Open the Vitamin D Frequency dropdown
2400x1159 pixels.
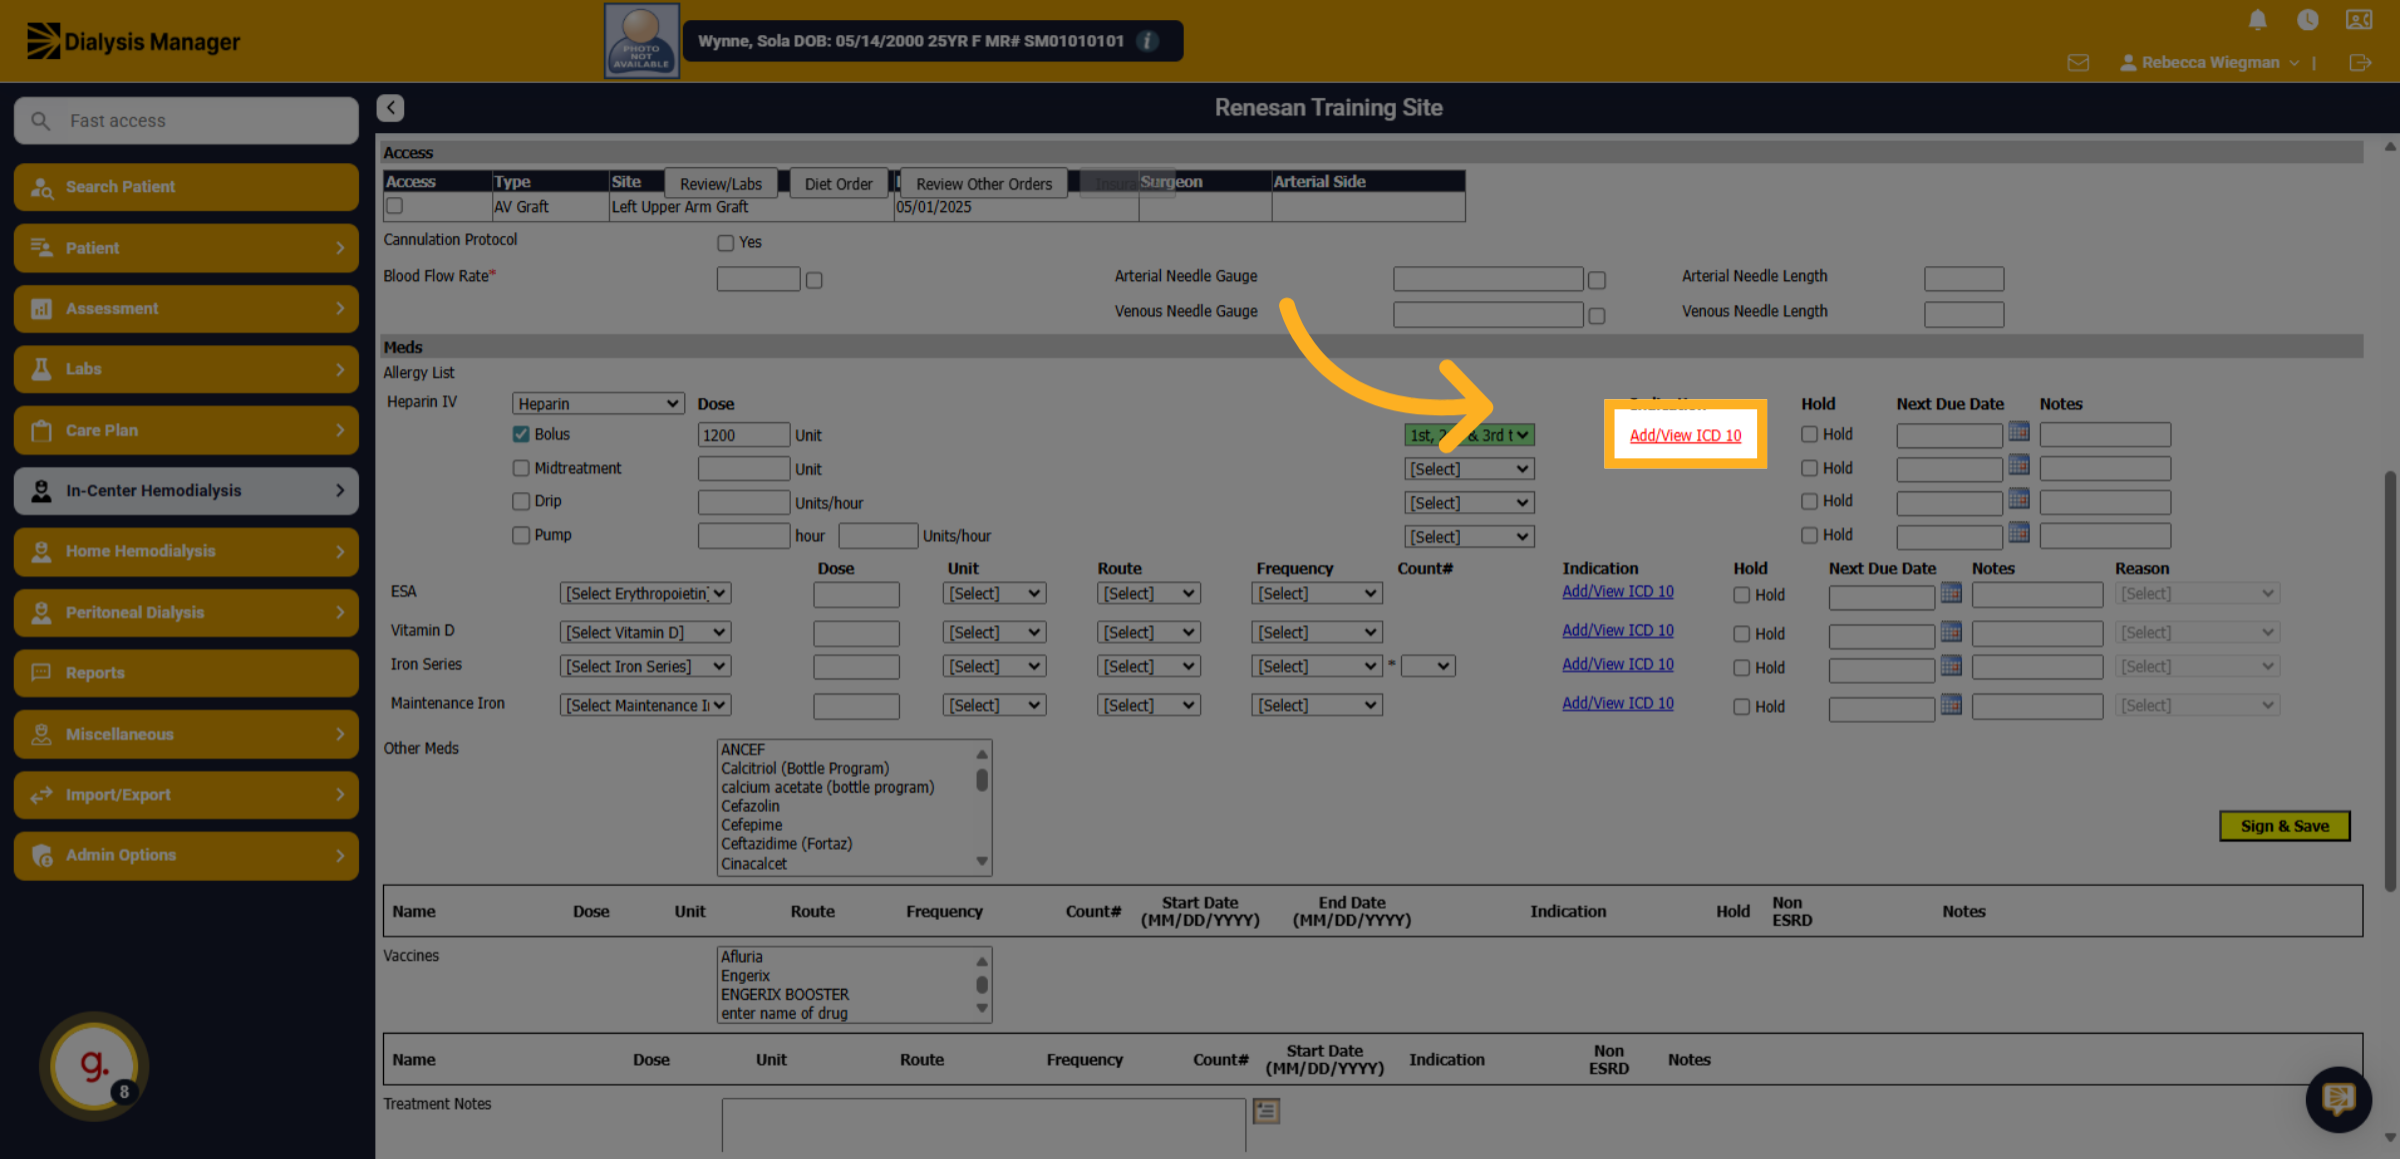click(1316, 632)
